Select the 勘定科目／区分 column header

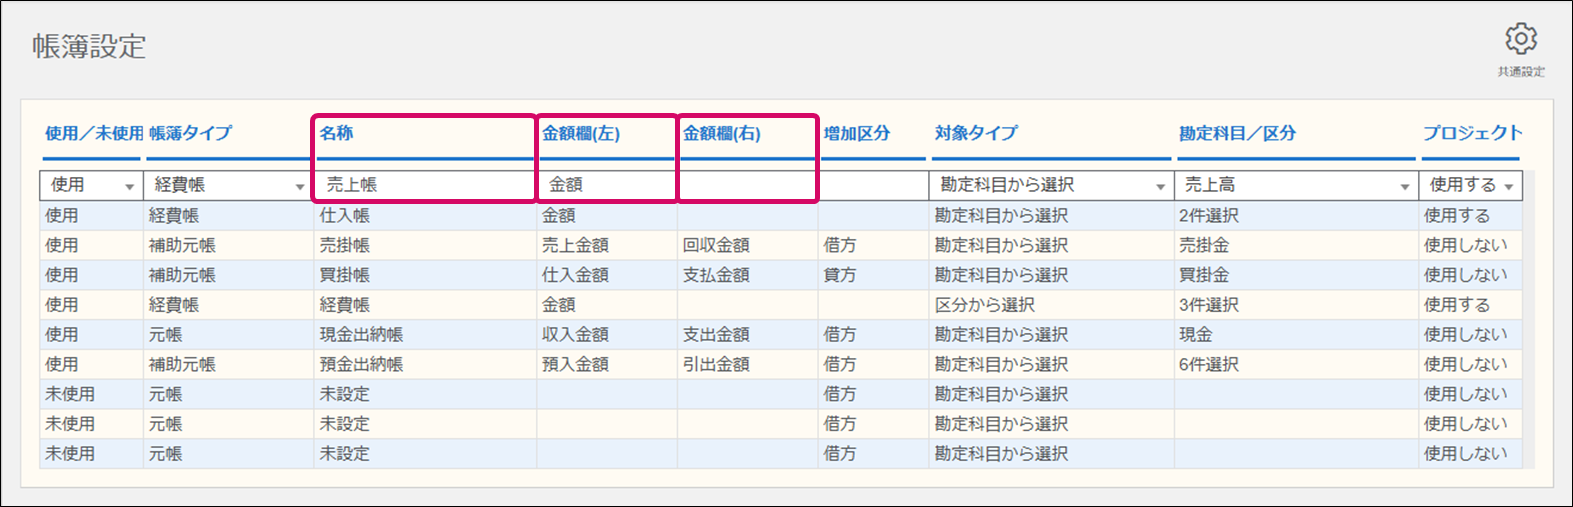(x=1236, y=133)
